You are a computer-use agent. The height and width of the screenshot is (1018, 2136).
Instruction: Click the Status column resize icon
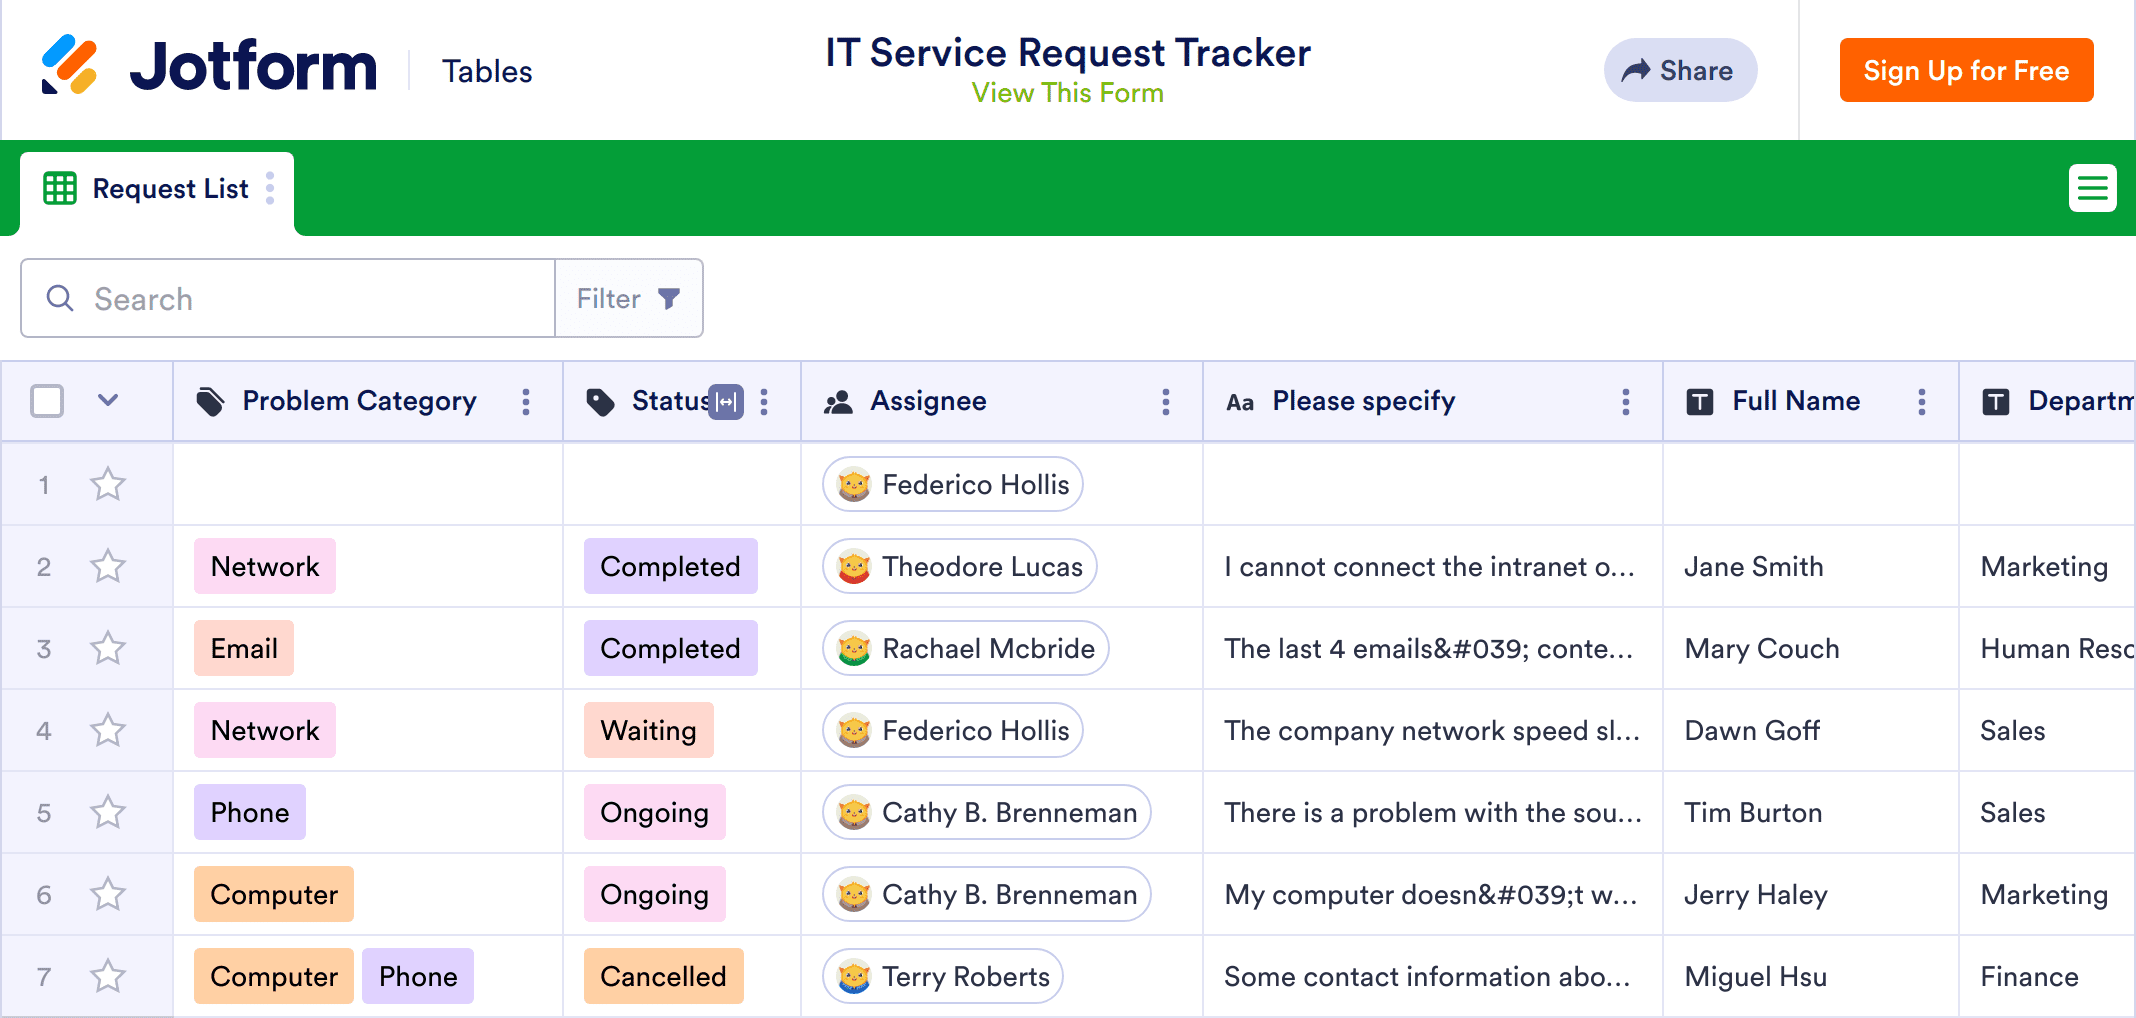(x=726, y=402)
